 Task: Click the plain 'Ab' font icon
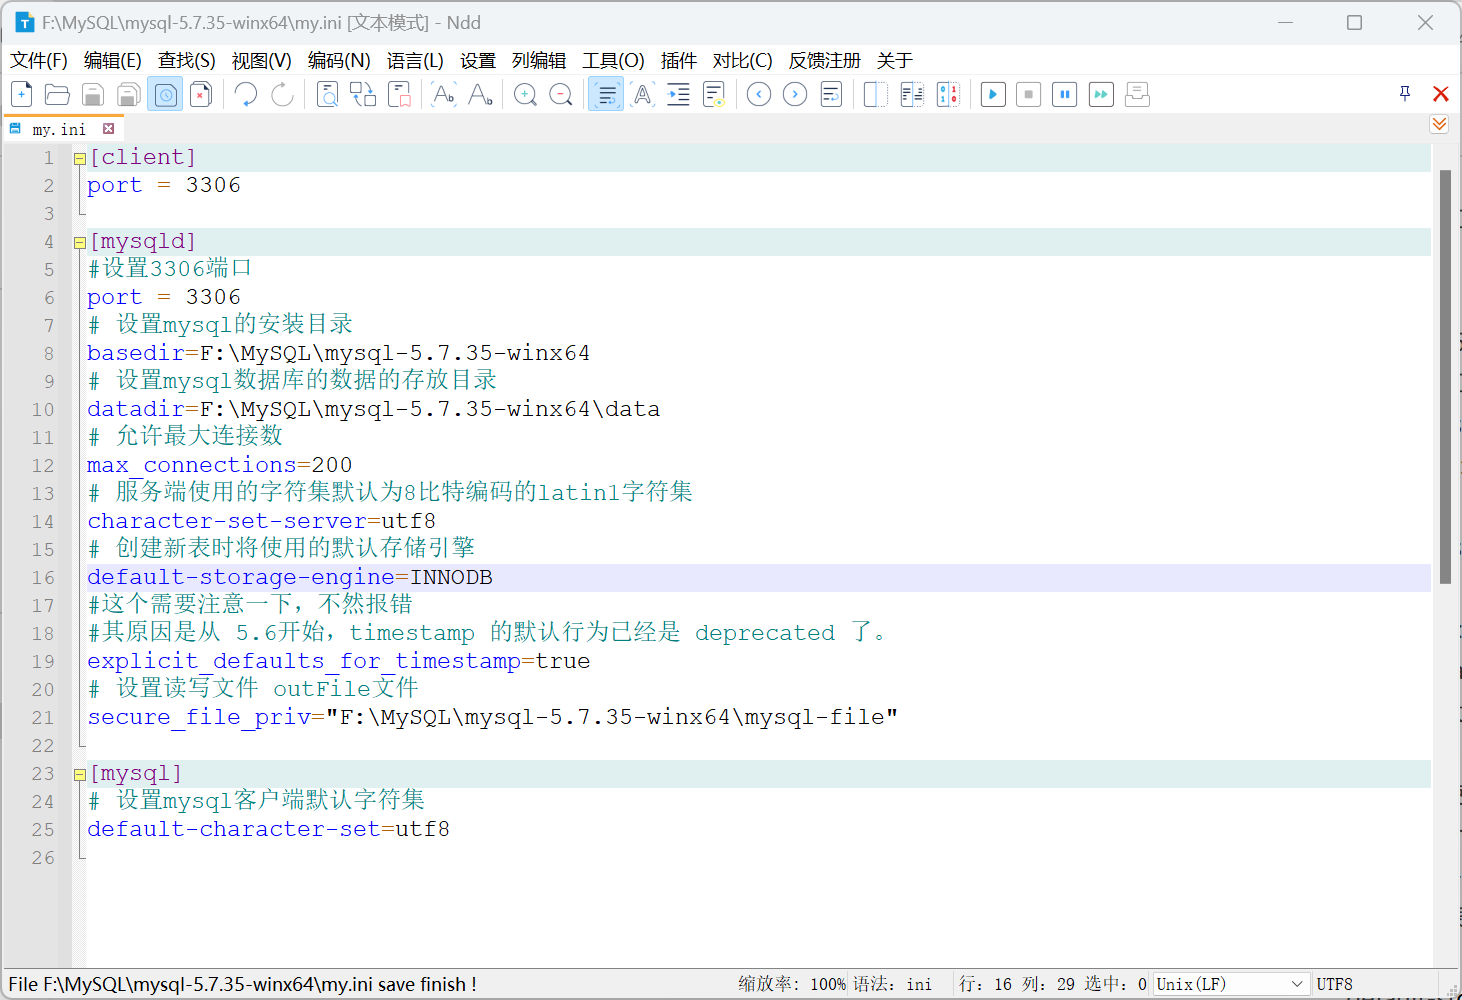pos(480,95)
